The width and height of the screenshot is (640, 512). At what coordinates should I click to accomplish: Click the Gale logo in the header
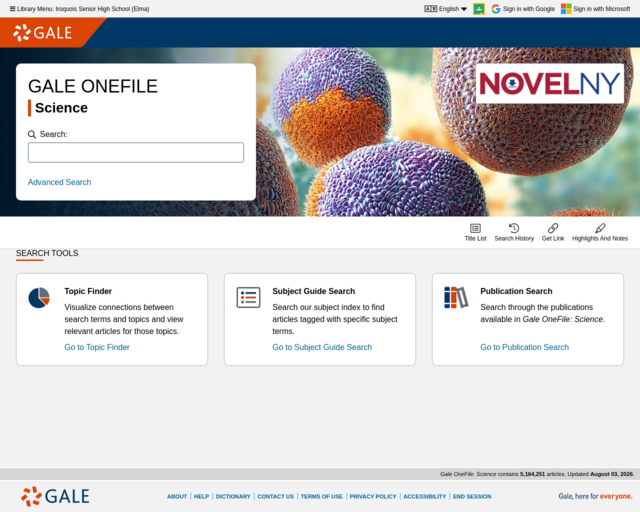coord(42,33)
